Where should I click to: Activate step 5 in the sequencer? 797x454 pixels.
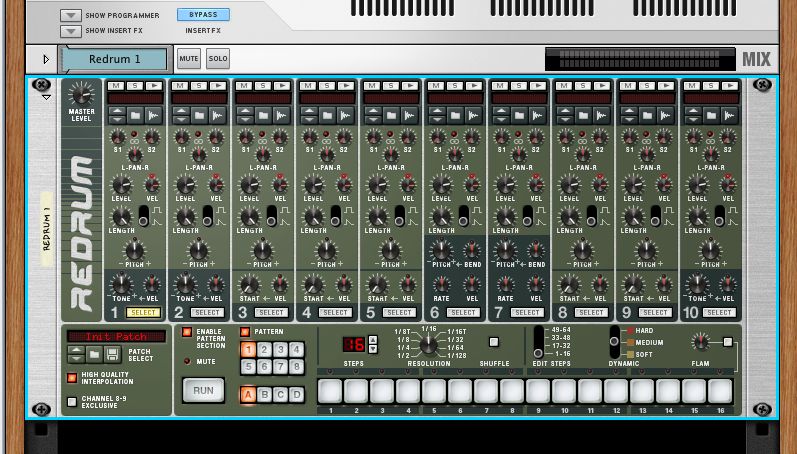pos(434,391)
